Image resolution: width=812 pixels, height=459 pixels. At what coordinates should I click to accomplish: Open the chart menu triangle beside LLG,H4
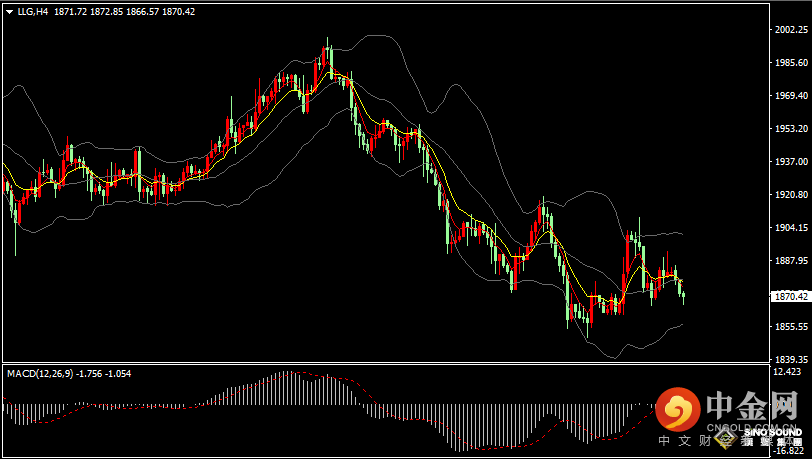click(9, 11)
